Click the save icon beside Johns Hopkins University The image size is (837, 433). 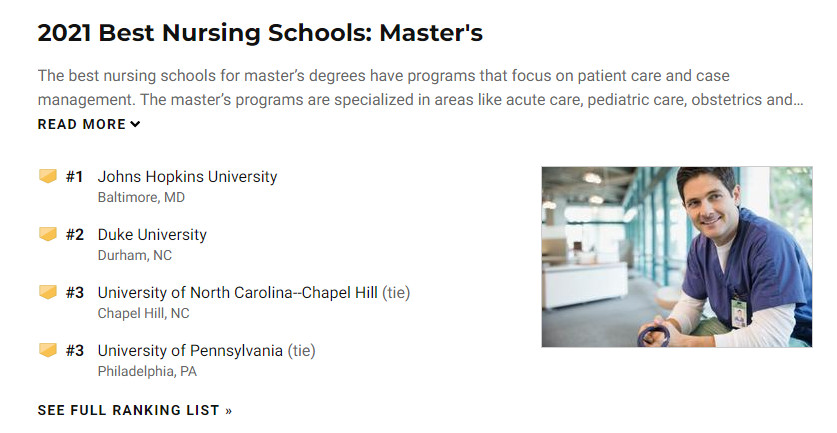coord(47,177)
